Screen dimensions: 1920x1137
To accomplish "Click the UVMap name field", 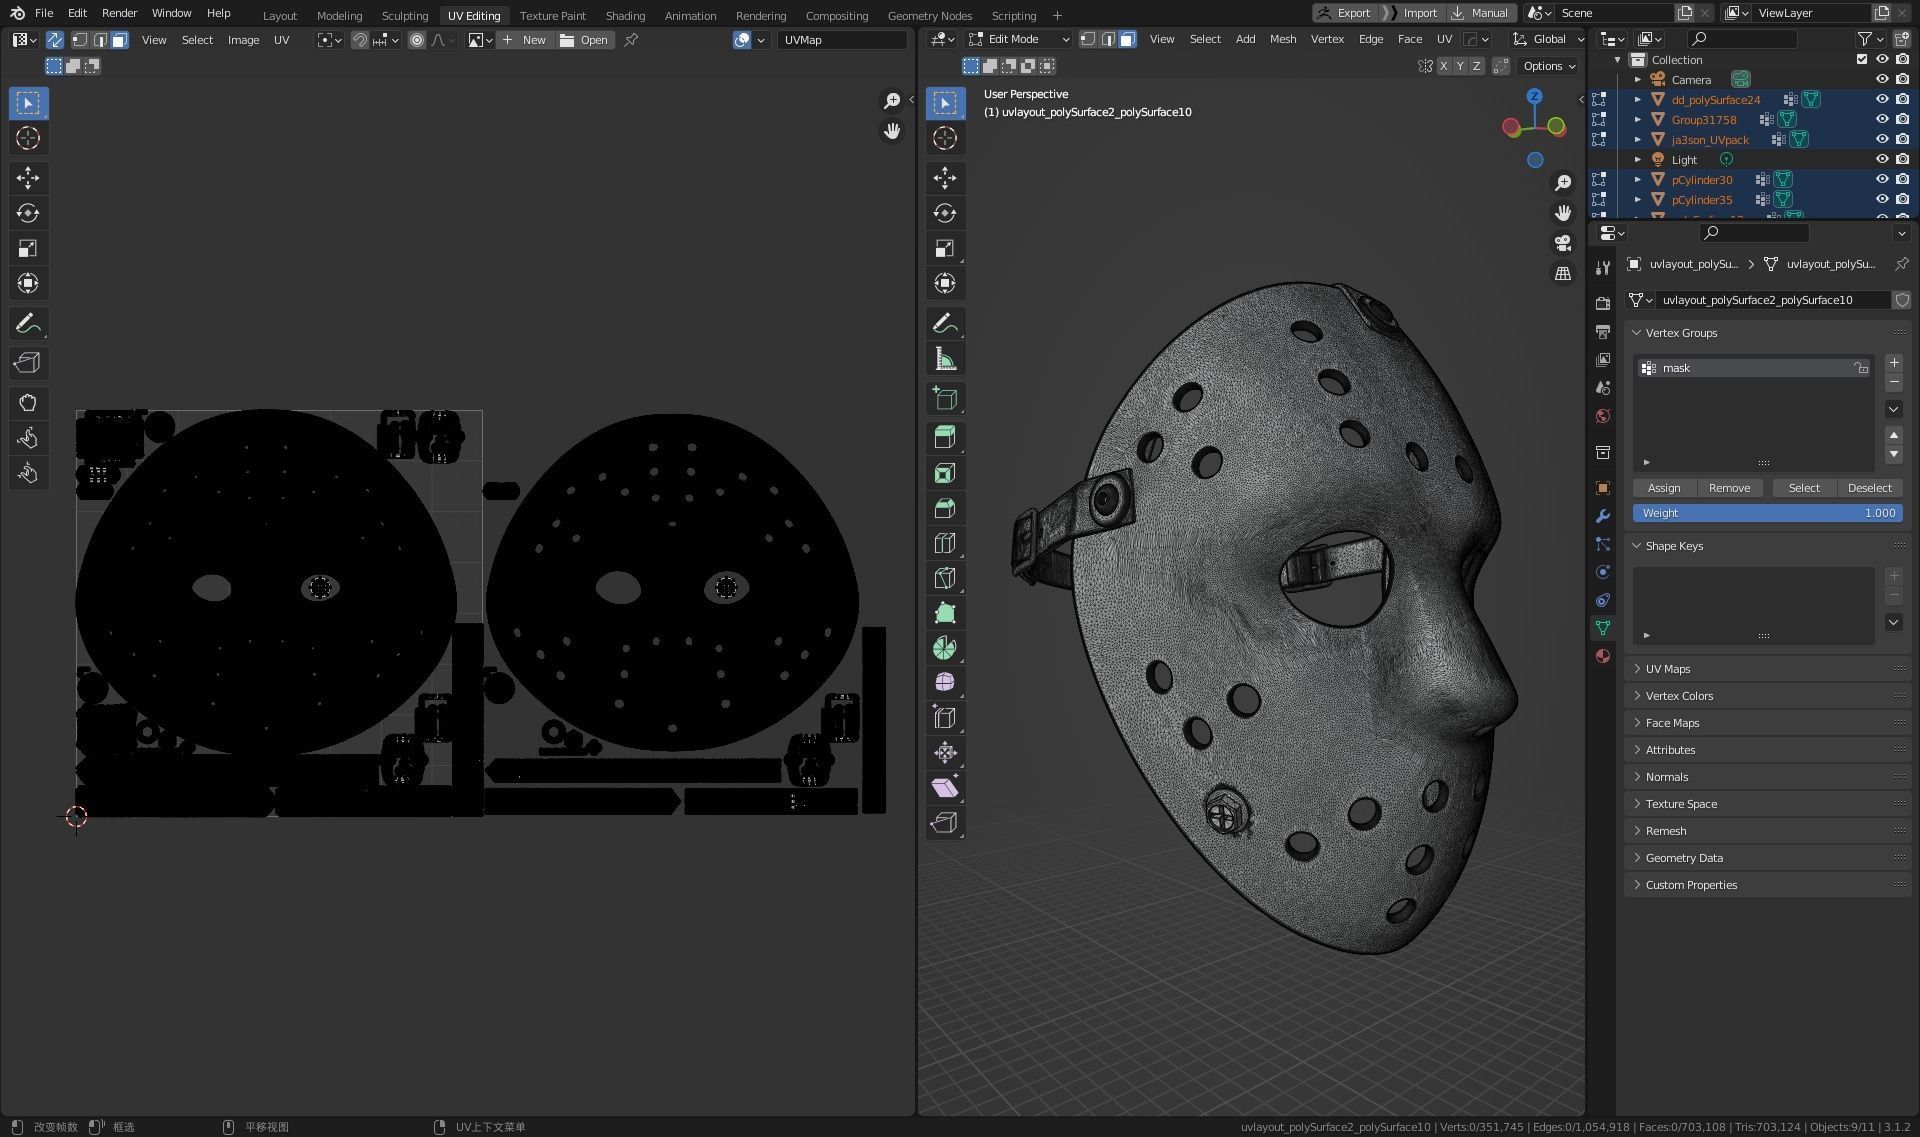I will [841, 40].
